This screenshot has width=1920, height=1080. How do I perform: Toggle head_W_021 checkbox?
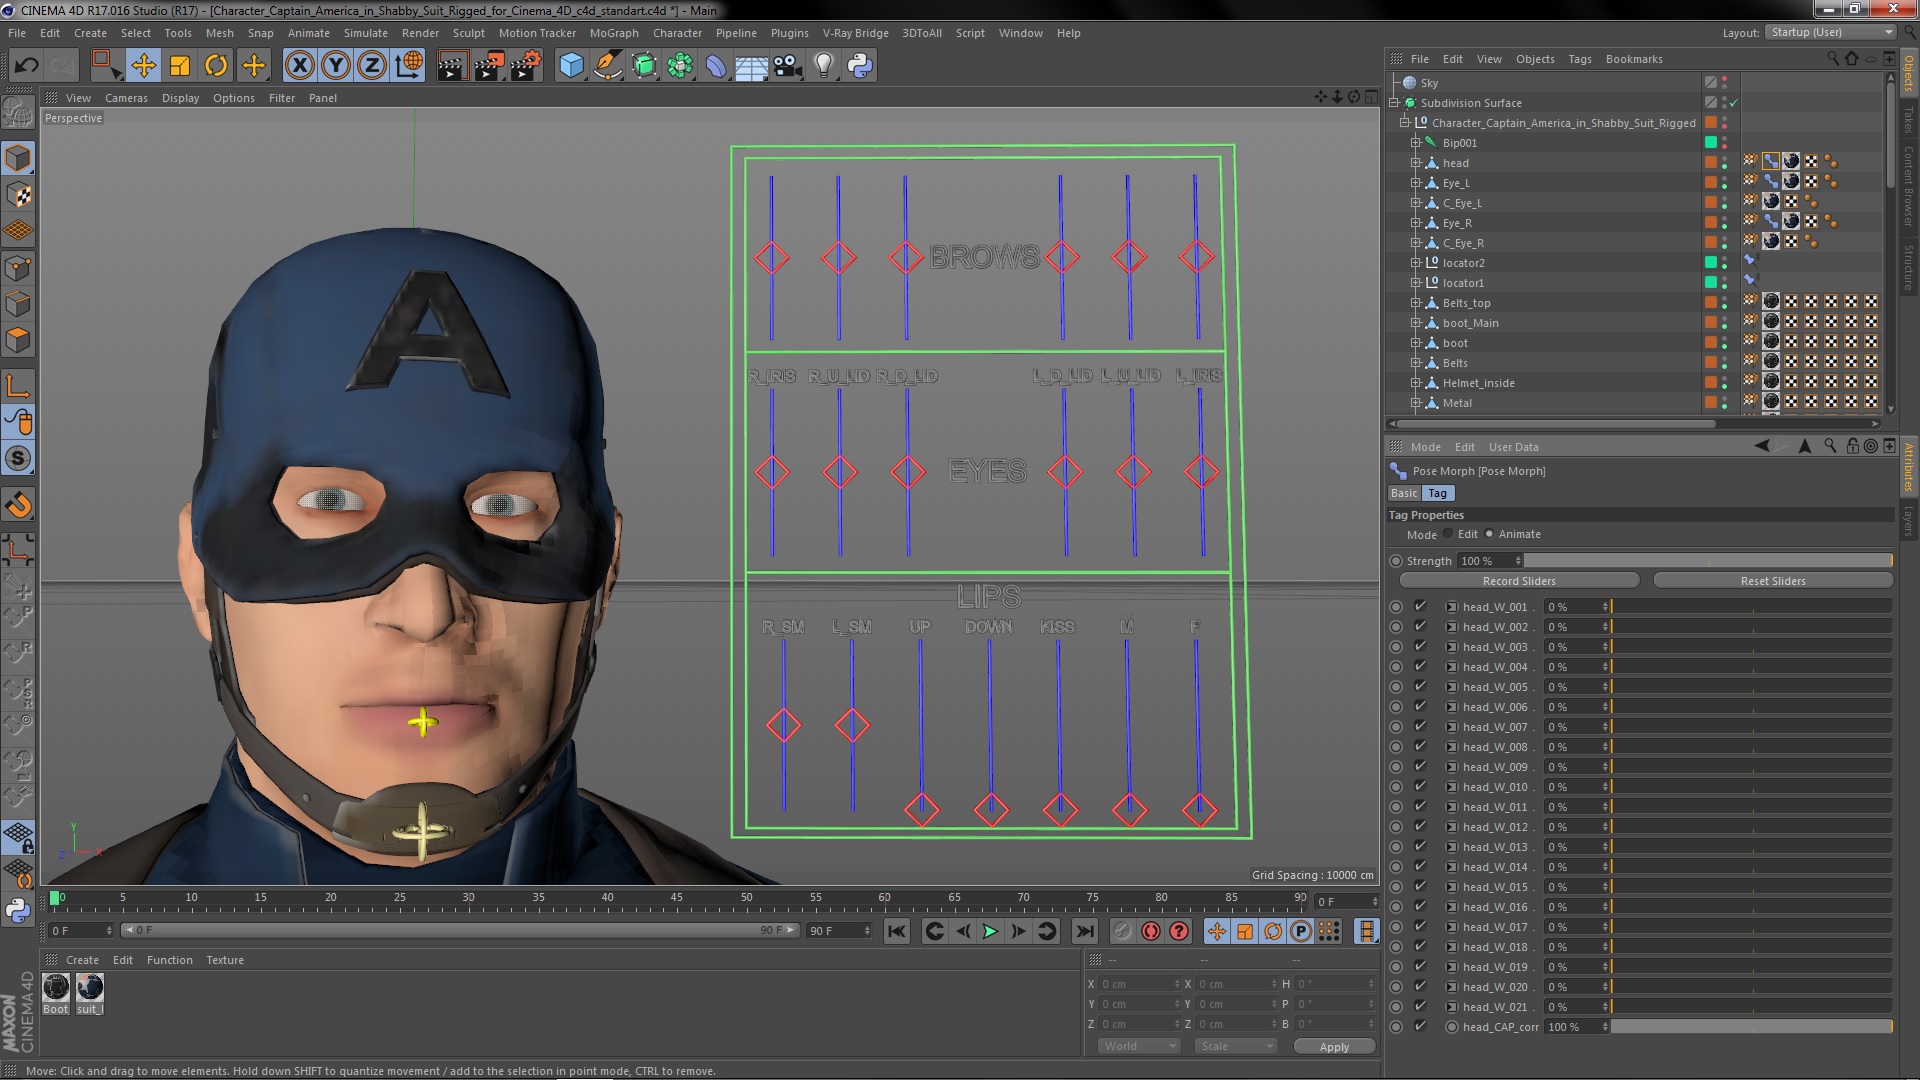(1420, 1006)
